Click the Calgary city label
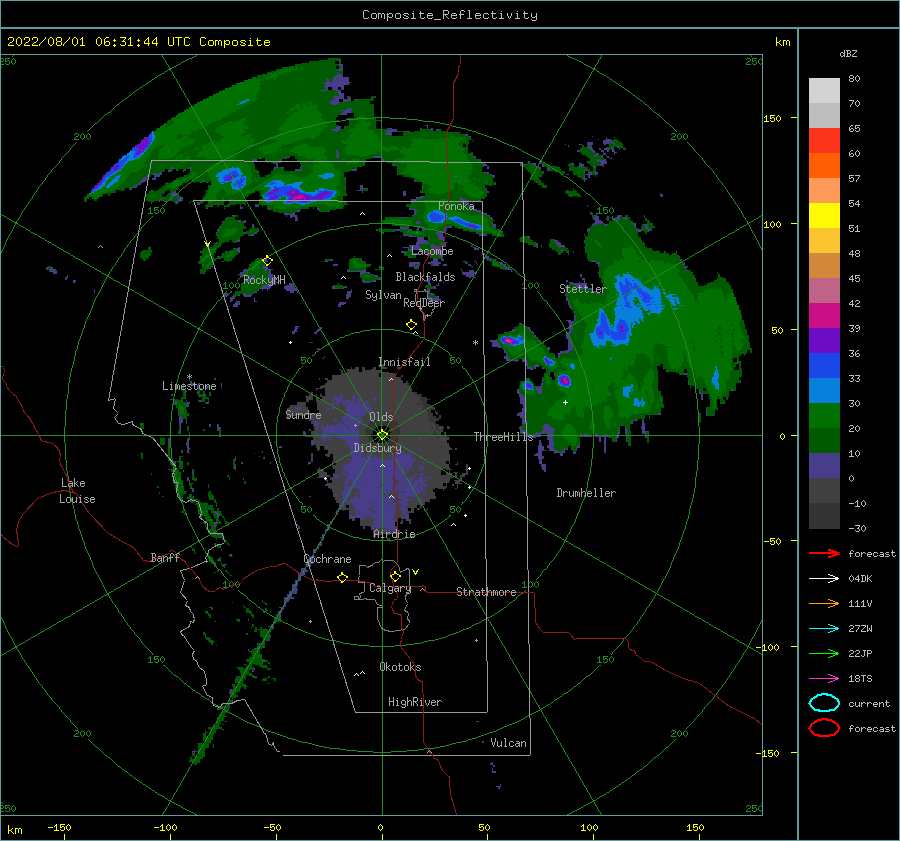 [390, 588]
